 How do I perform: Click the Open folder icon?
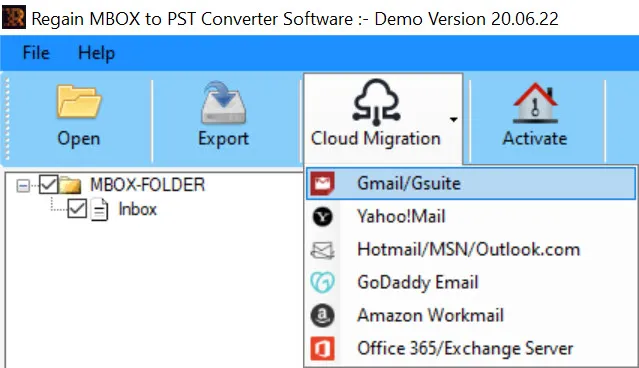tap(79, 101)
